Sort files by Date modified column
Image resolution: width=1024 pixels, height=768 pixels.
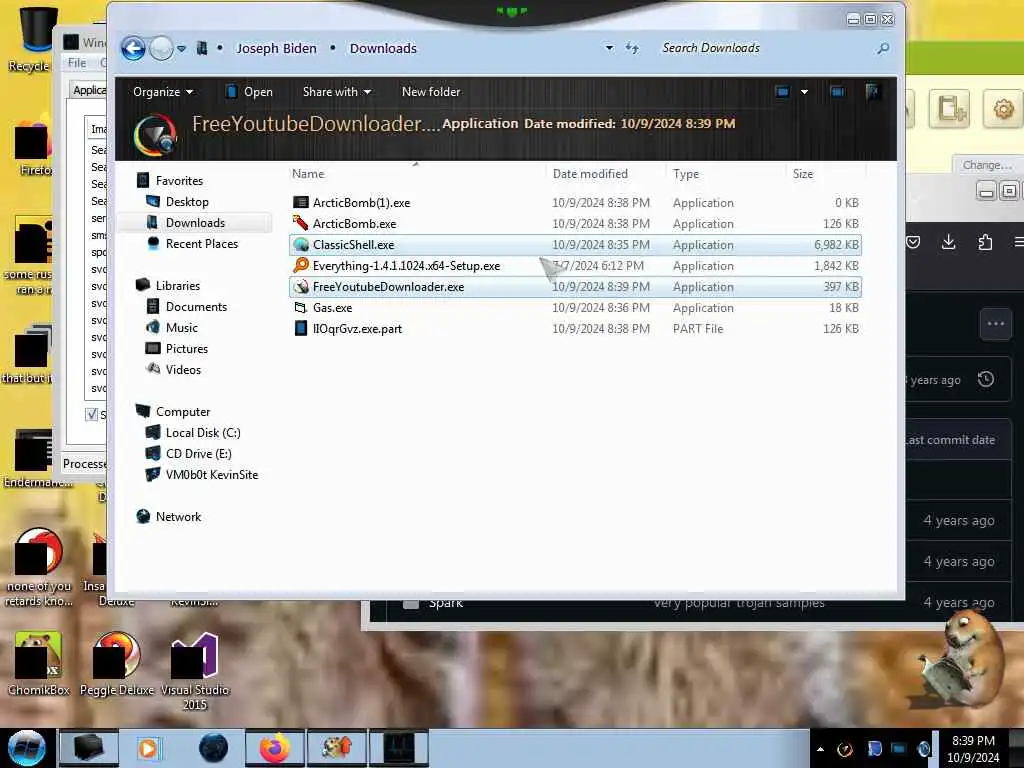pyautogui.click(x=606, y=174)
